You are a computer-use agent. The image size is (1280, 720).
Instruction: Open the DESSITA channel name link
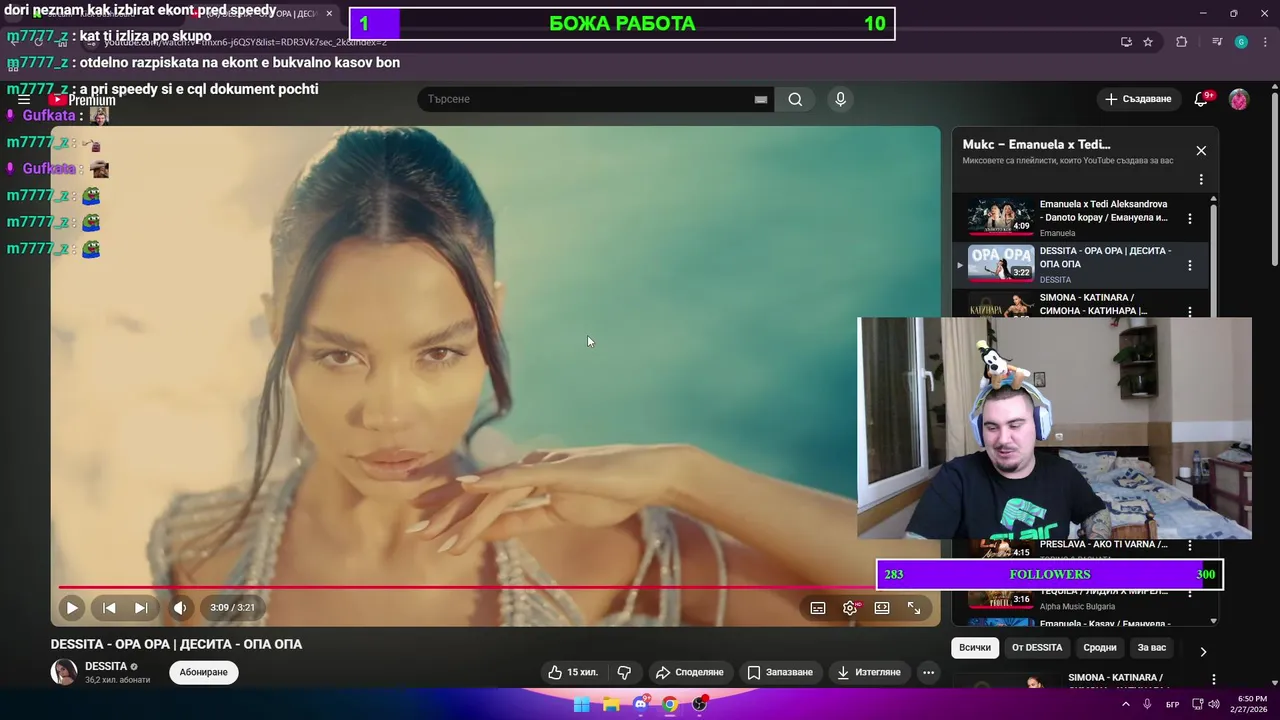[106, 666]
